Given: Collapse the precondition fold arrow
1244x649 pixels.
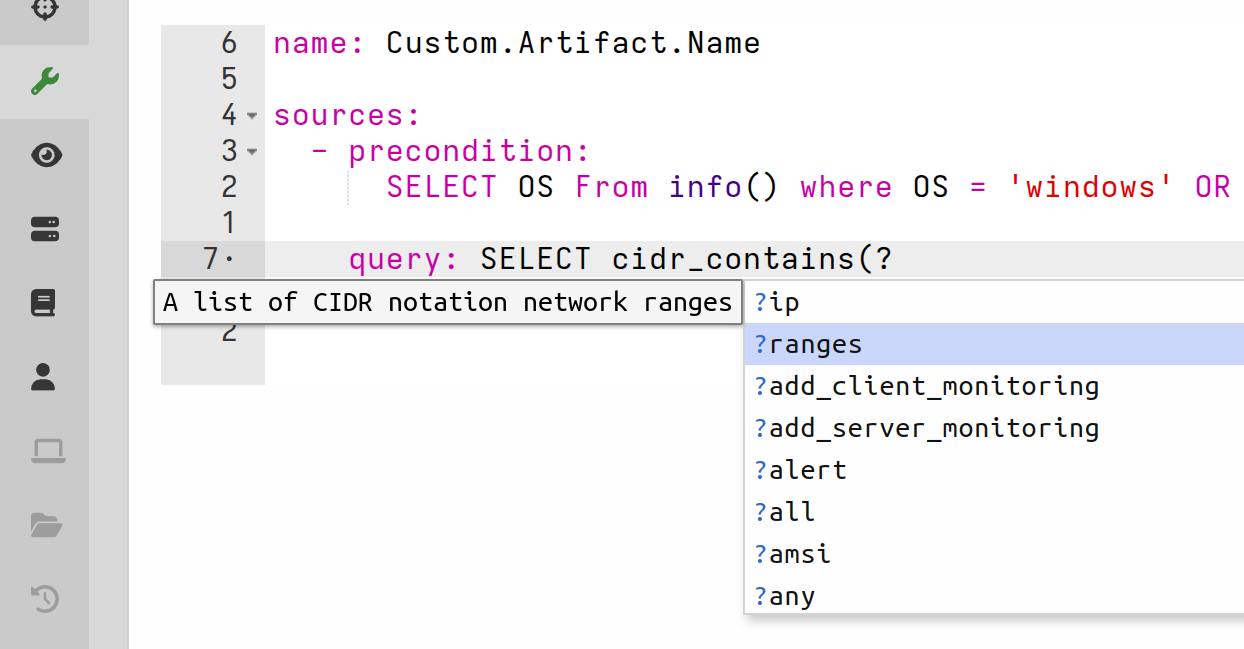Looking at the screenshot, I should (x=252, y=152).
